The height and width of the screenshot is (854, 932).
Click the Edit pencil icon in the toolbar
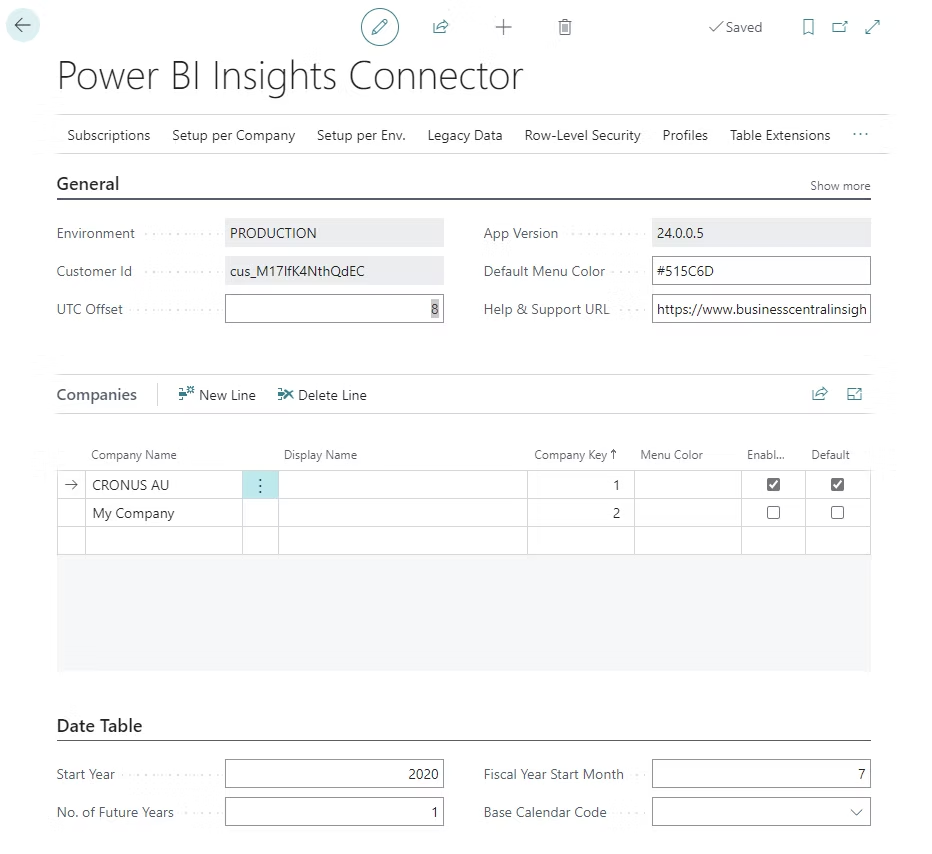pos(379,27)
